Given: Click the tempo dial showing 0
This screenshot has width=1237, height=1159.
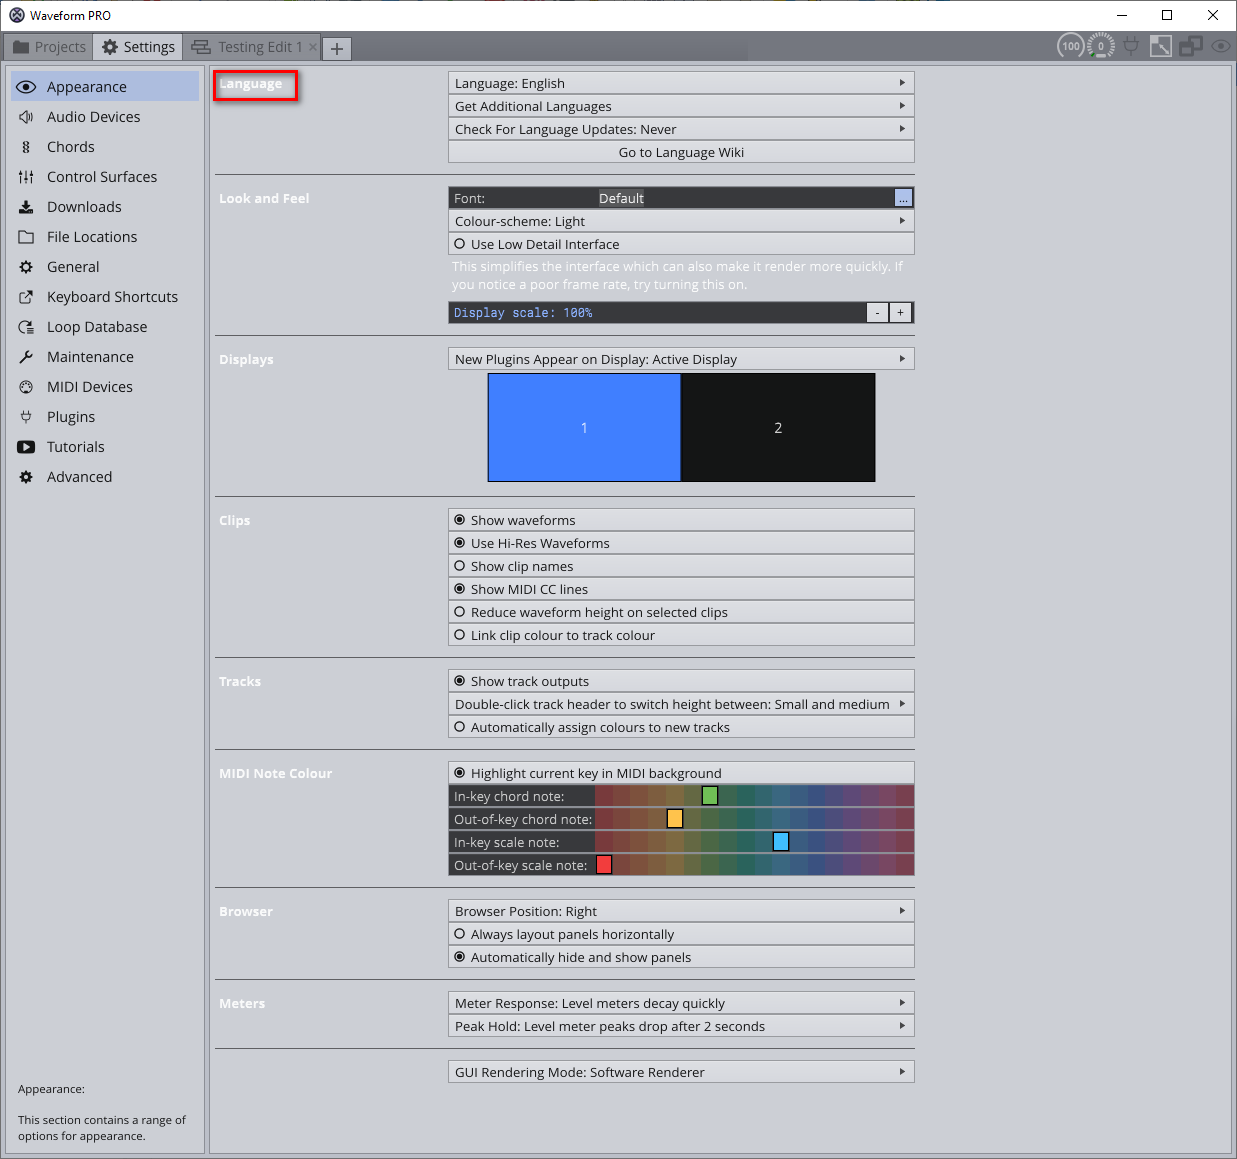Looking at the screenshot, I should pyautogui.click(x=1101, y=46).
